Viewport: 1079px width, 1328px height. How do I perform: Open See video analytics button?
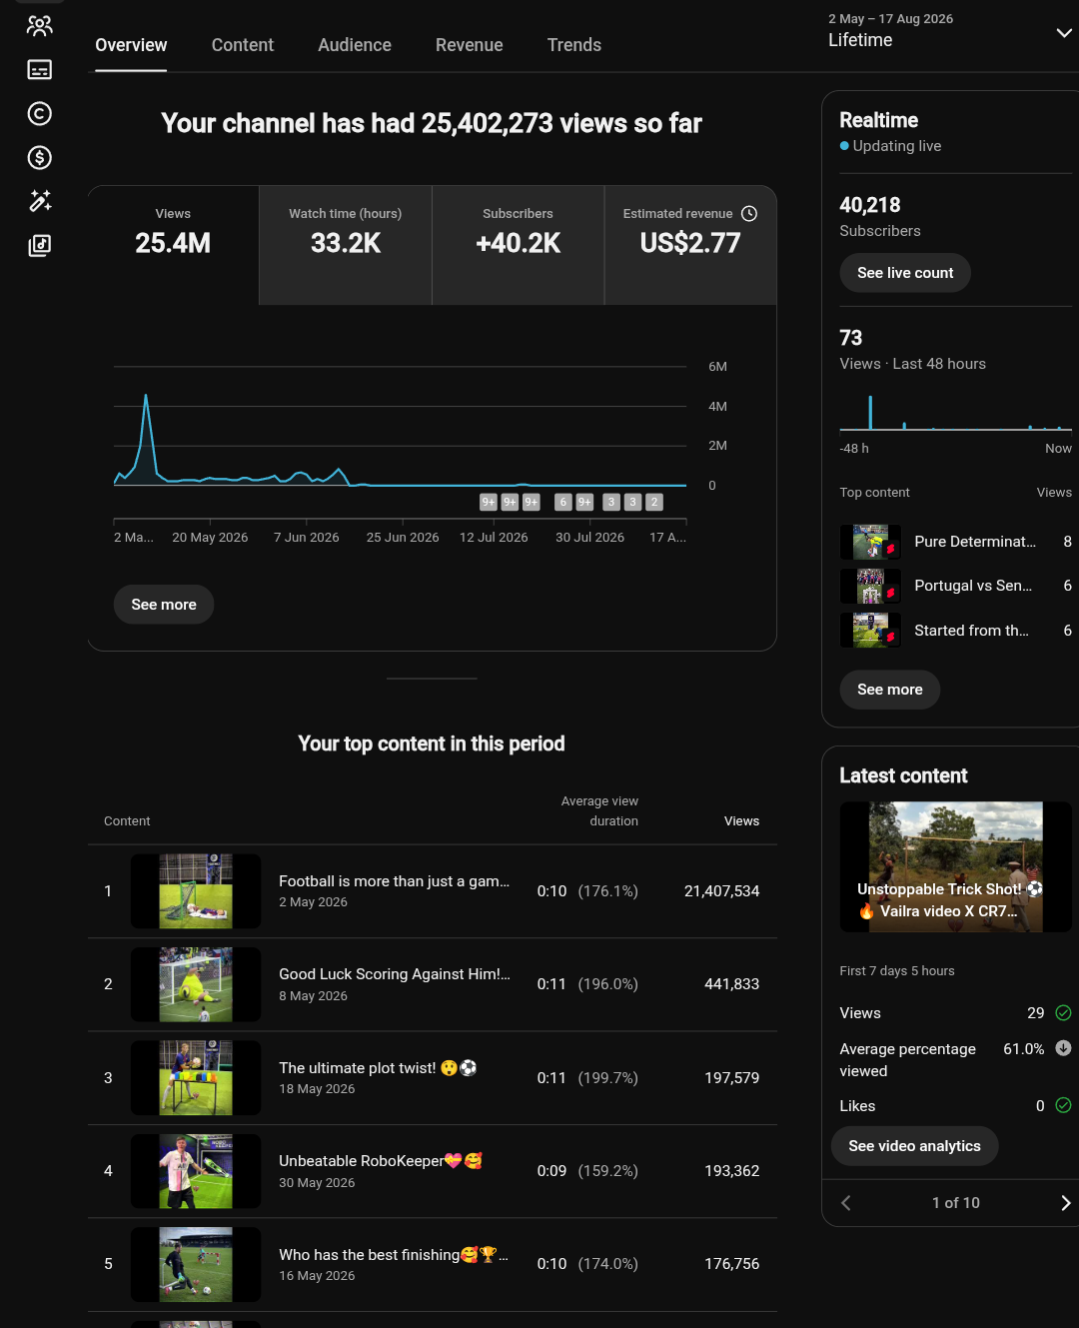point(914,1146)
